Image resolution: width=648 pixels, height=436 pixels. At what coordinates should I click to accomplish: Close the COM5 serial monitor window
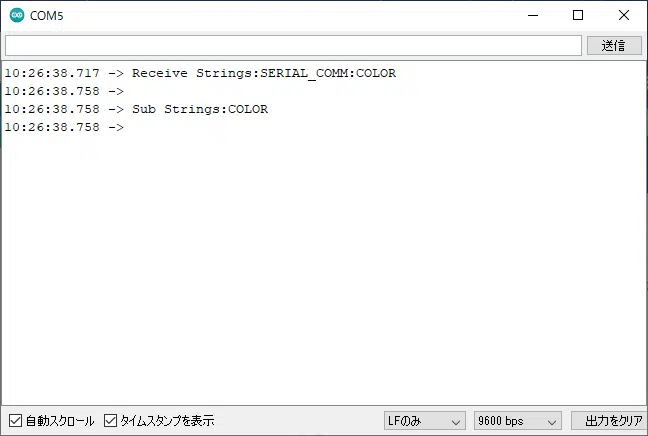[x=623, y=16]
